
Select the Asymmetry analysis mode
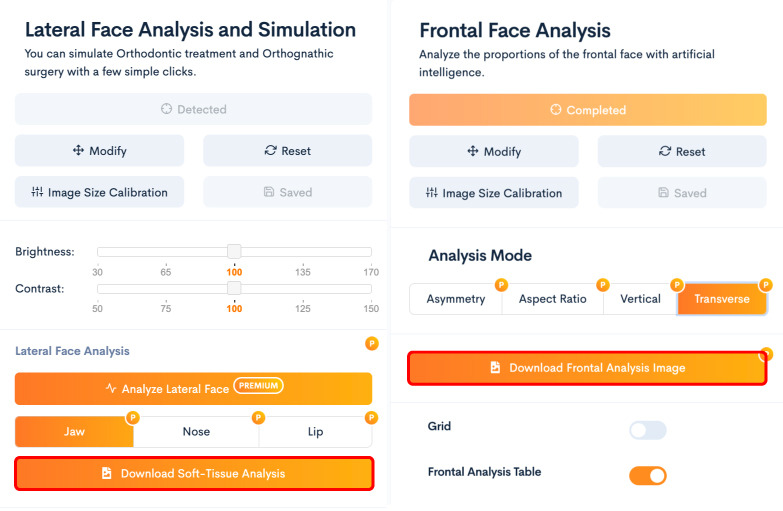pyautogui.click(x=455, y=299)
